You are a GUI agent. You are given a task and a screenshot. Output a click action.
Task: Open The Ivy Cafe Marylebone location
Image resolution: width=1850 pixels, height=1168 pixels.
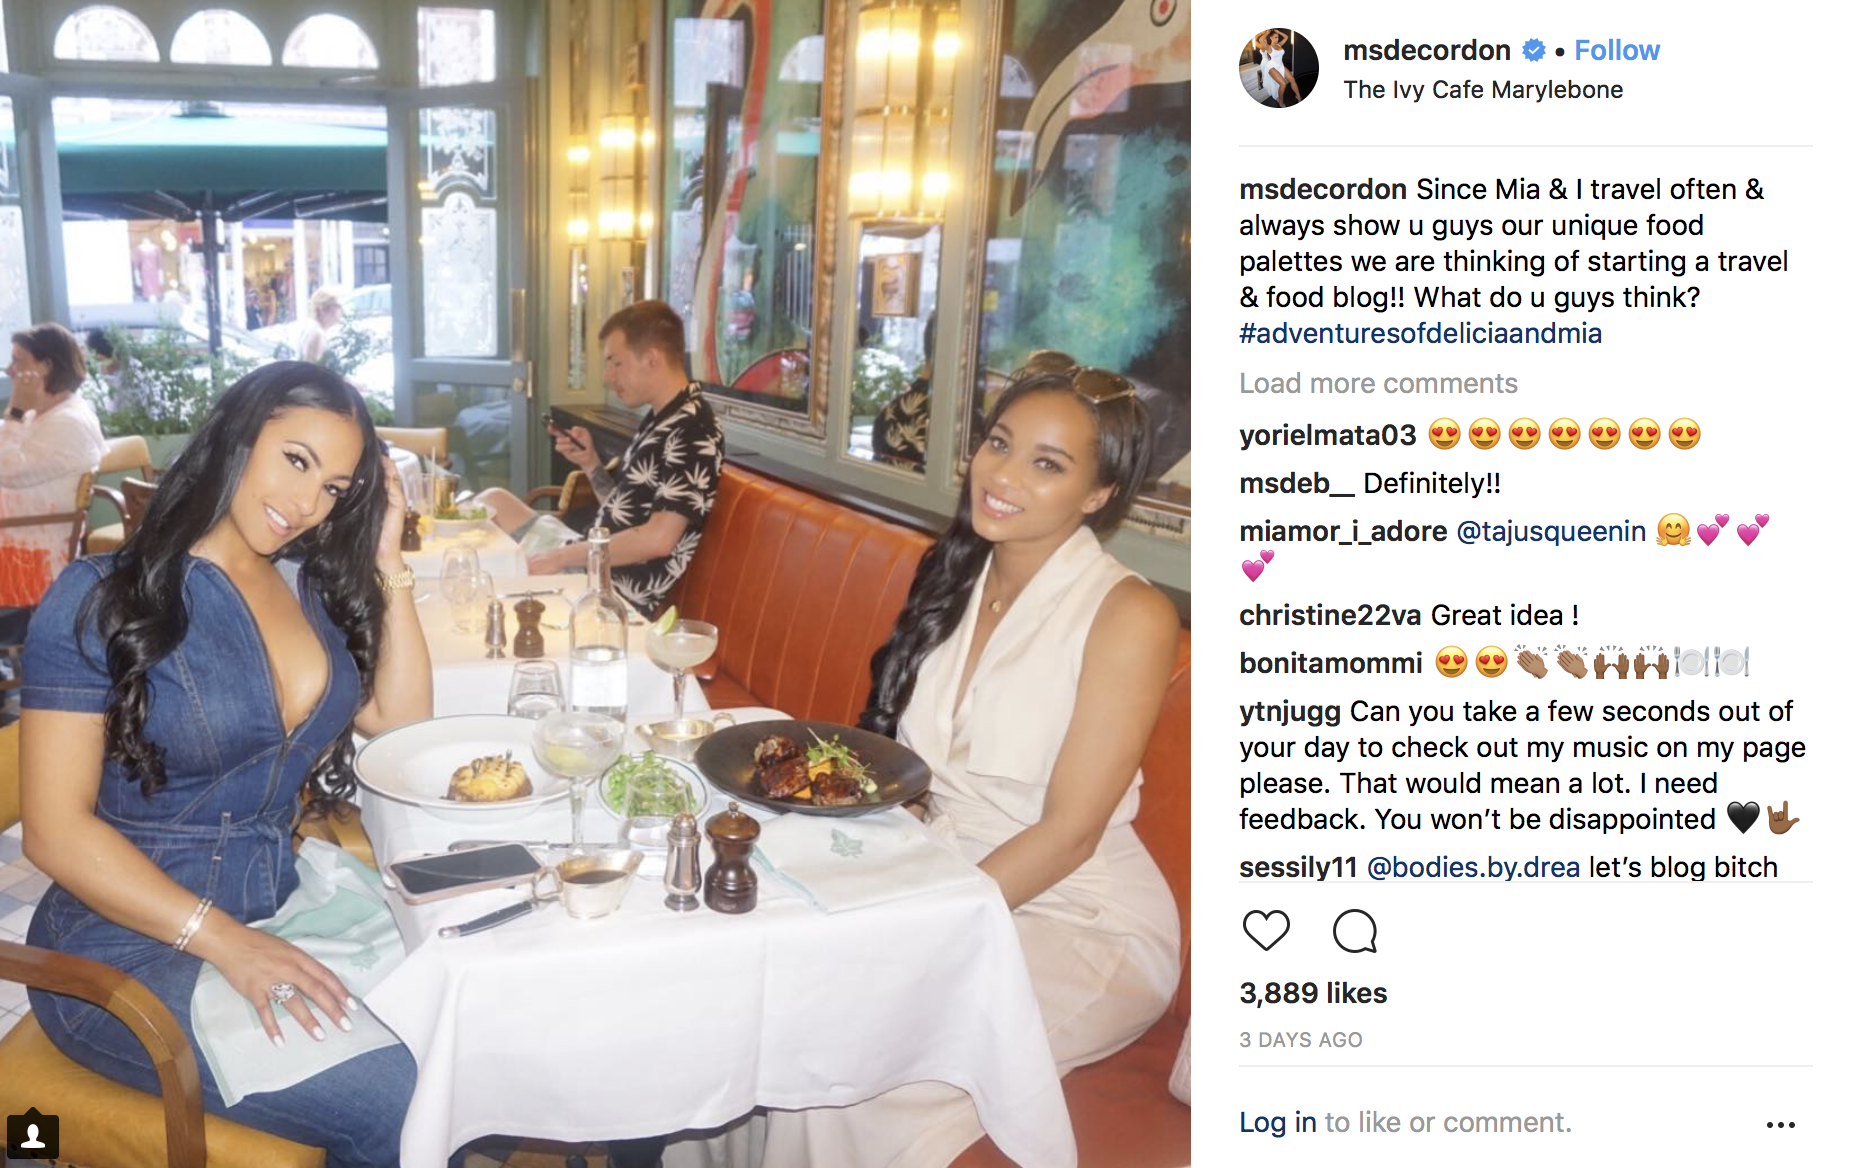pyautogui.click(x=1483, y=90)
